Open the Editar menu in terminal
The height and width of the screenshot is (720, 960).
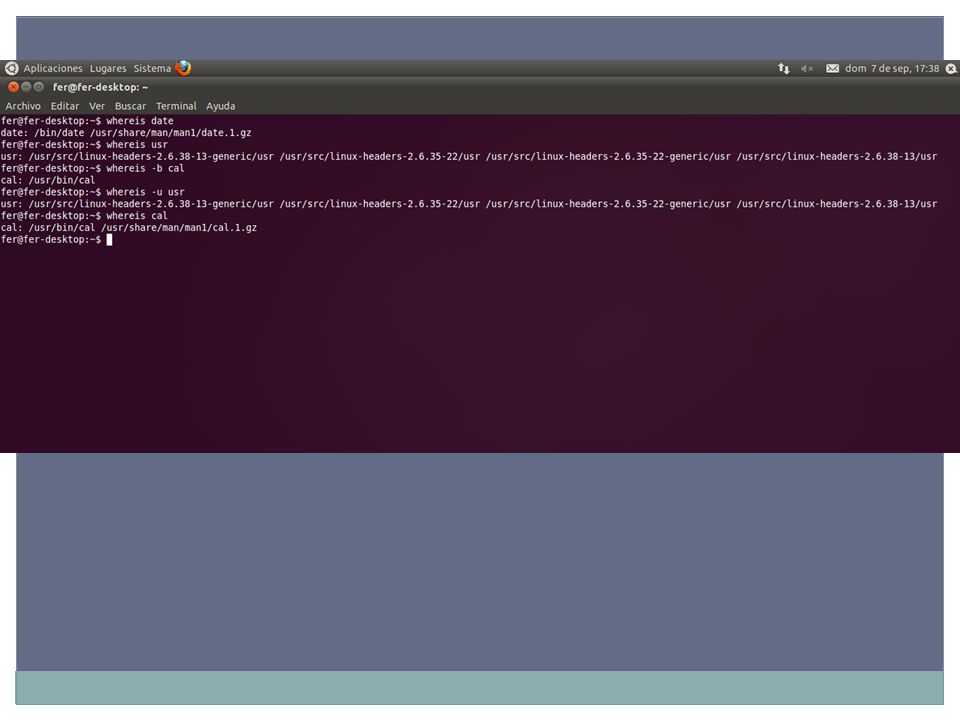point(65,106)
